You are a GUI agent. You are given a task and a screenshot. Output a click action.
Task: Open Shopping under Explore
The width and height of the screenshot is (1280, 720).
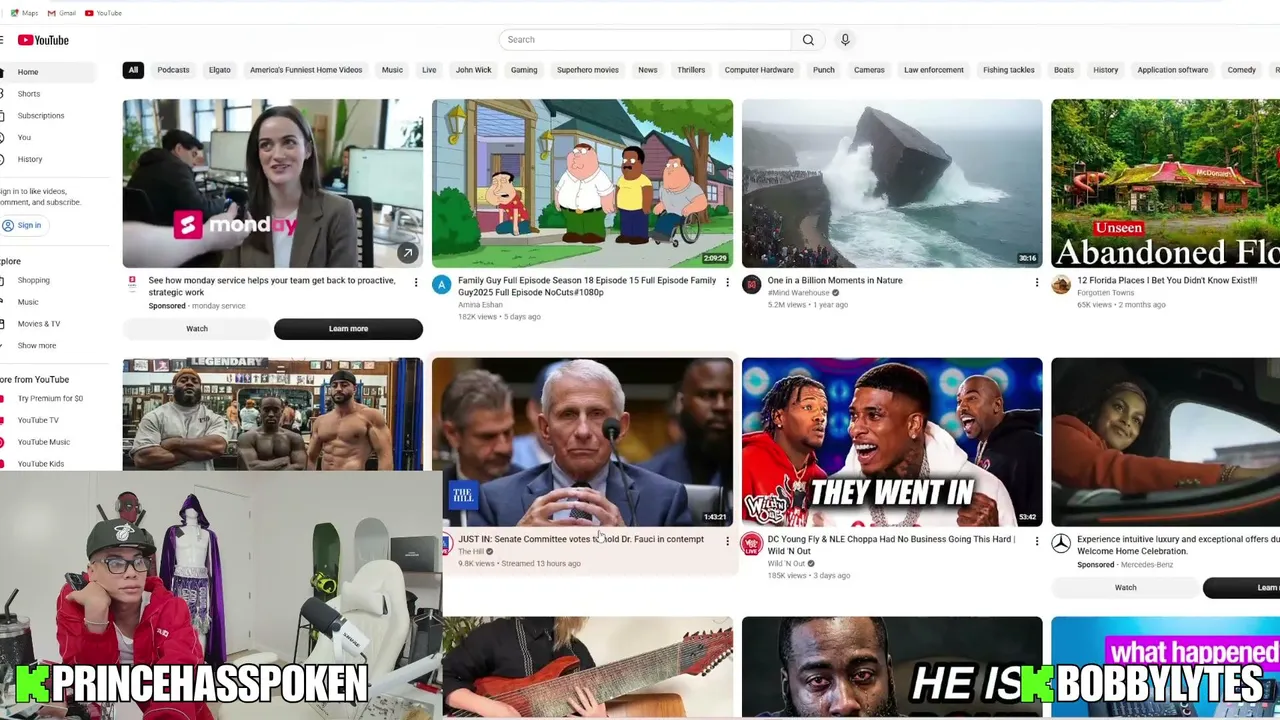pos(46,280)
